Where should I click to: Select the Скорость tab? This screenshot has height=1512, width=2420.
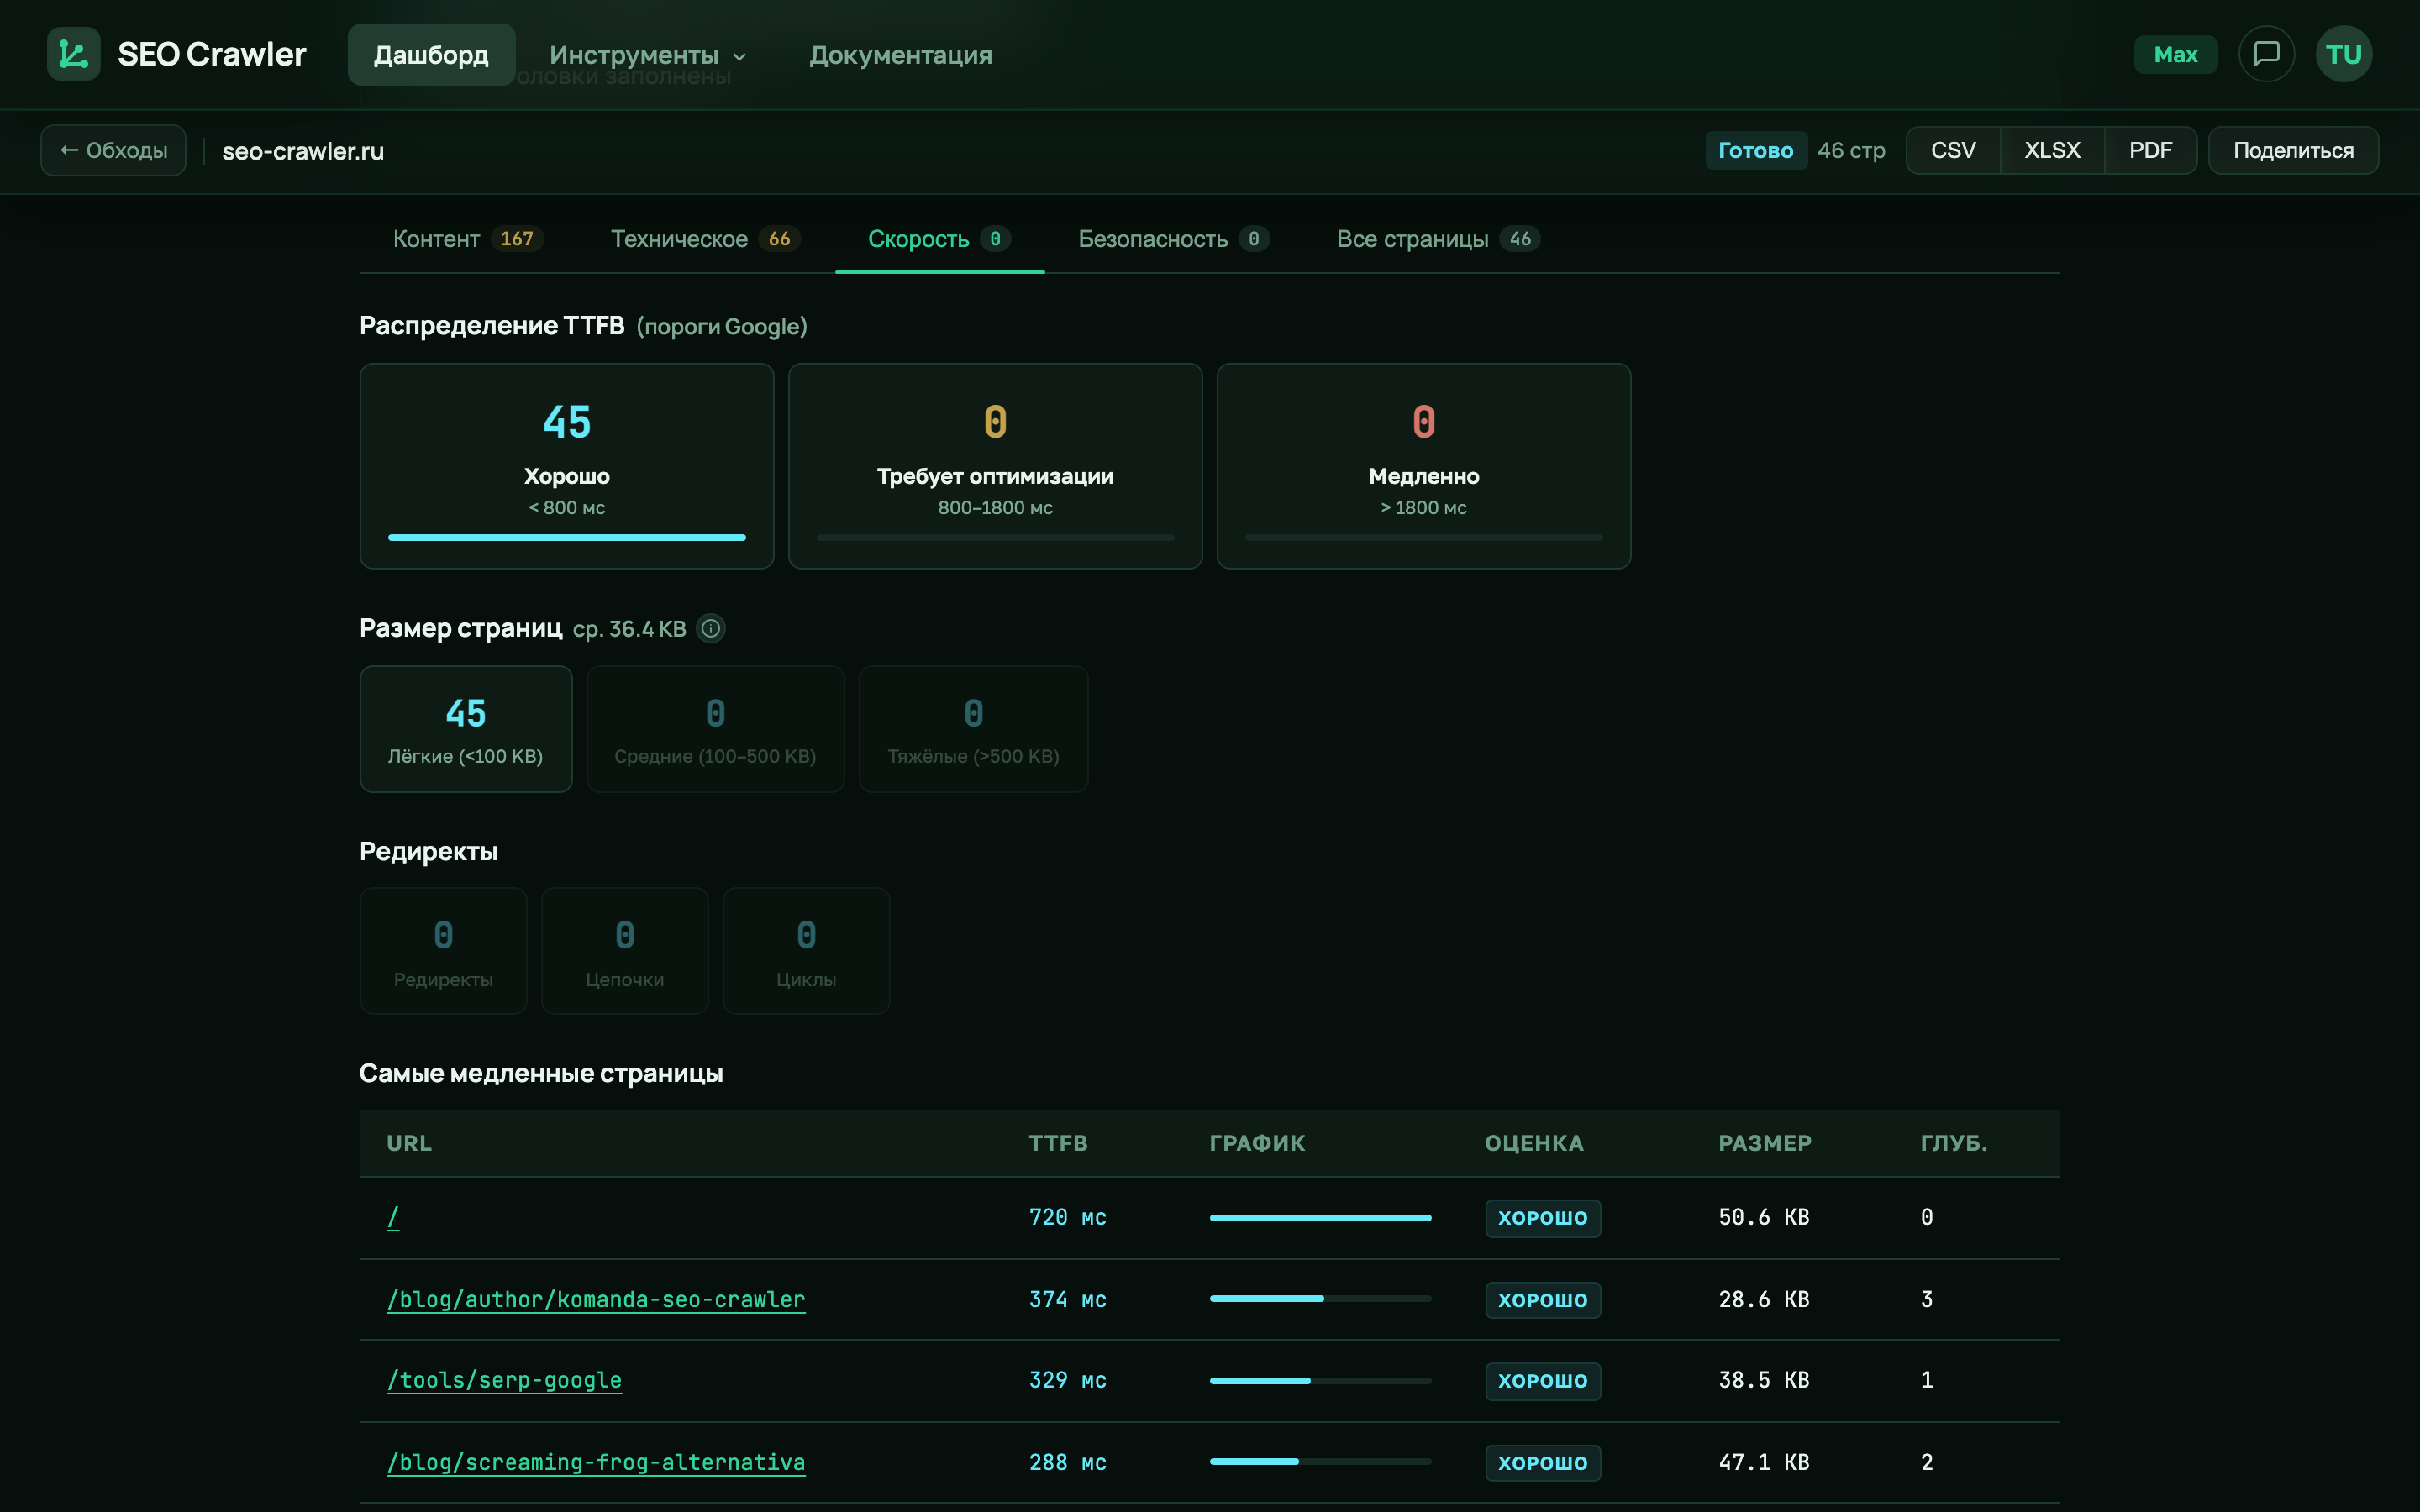click(939, 239)
